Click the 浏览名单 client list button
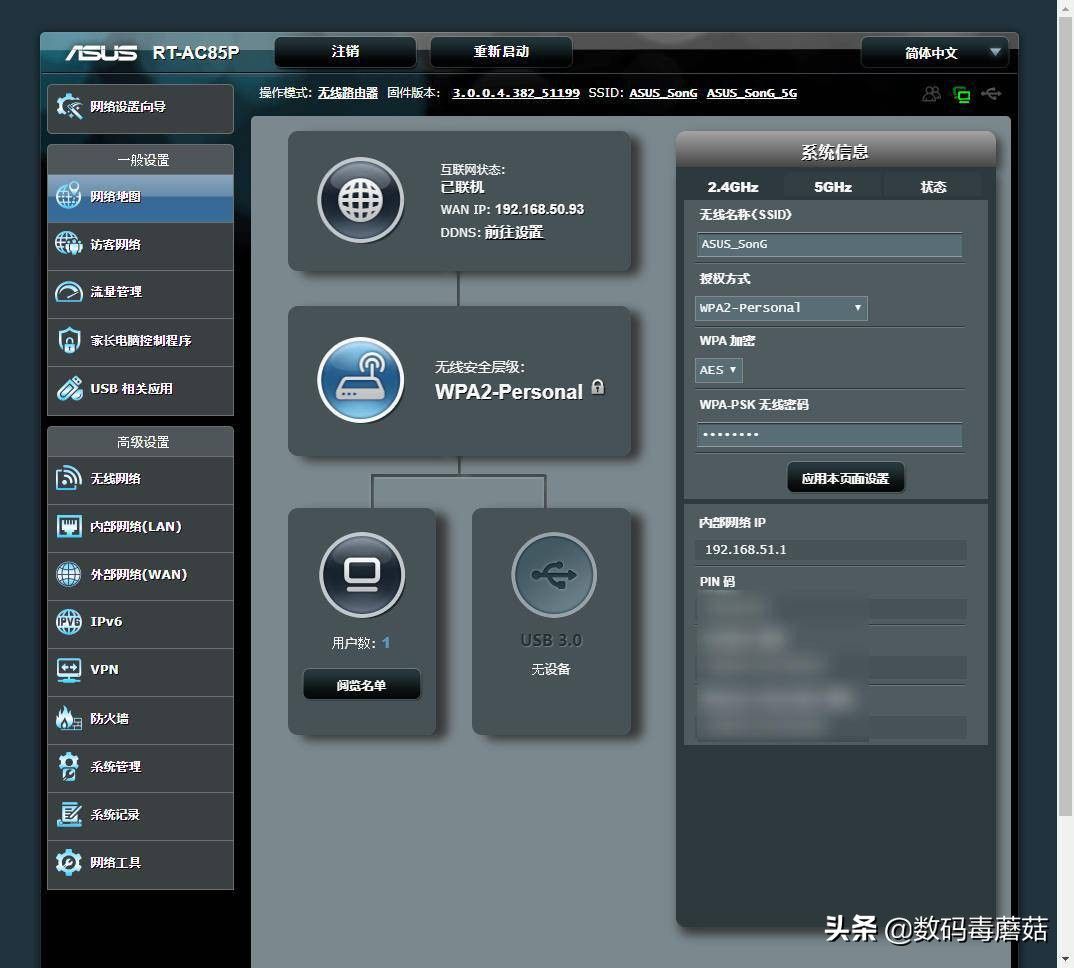Viewport: 1074px width, 968px height. click(x=361, y=685)
